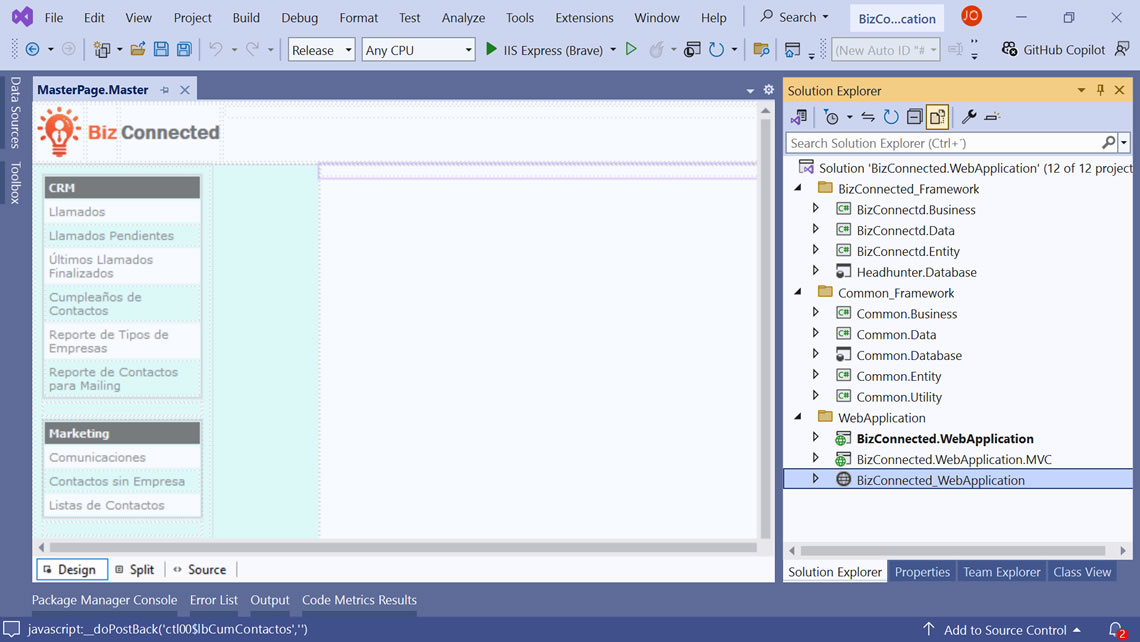The image size is (1140, 642).
Task: Pin the Solution Explorer panel
Action: [x=1100, y=90]
